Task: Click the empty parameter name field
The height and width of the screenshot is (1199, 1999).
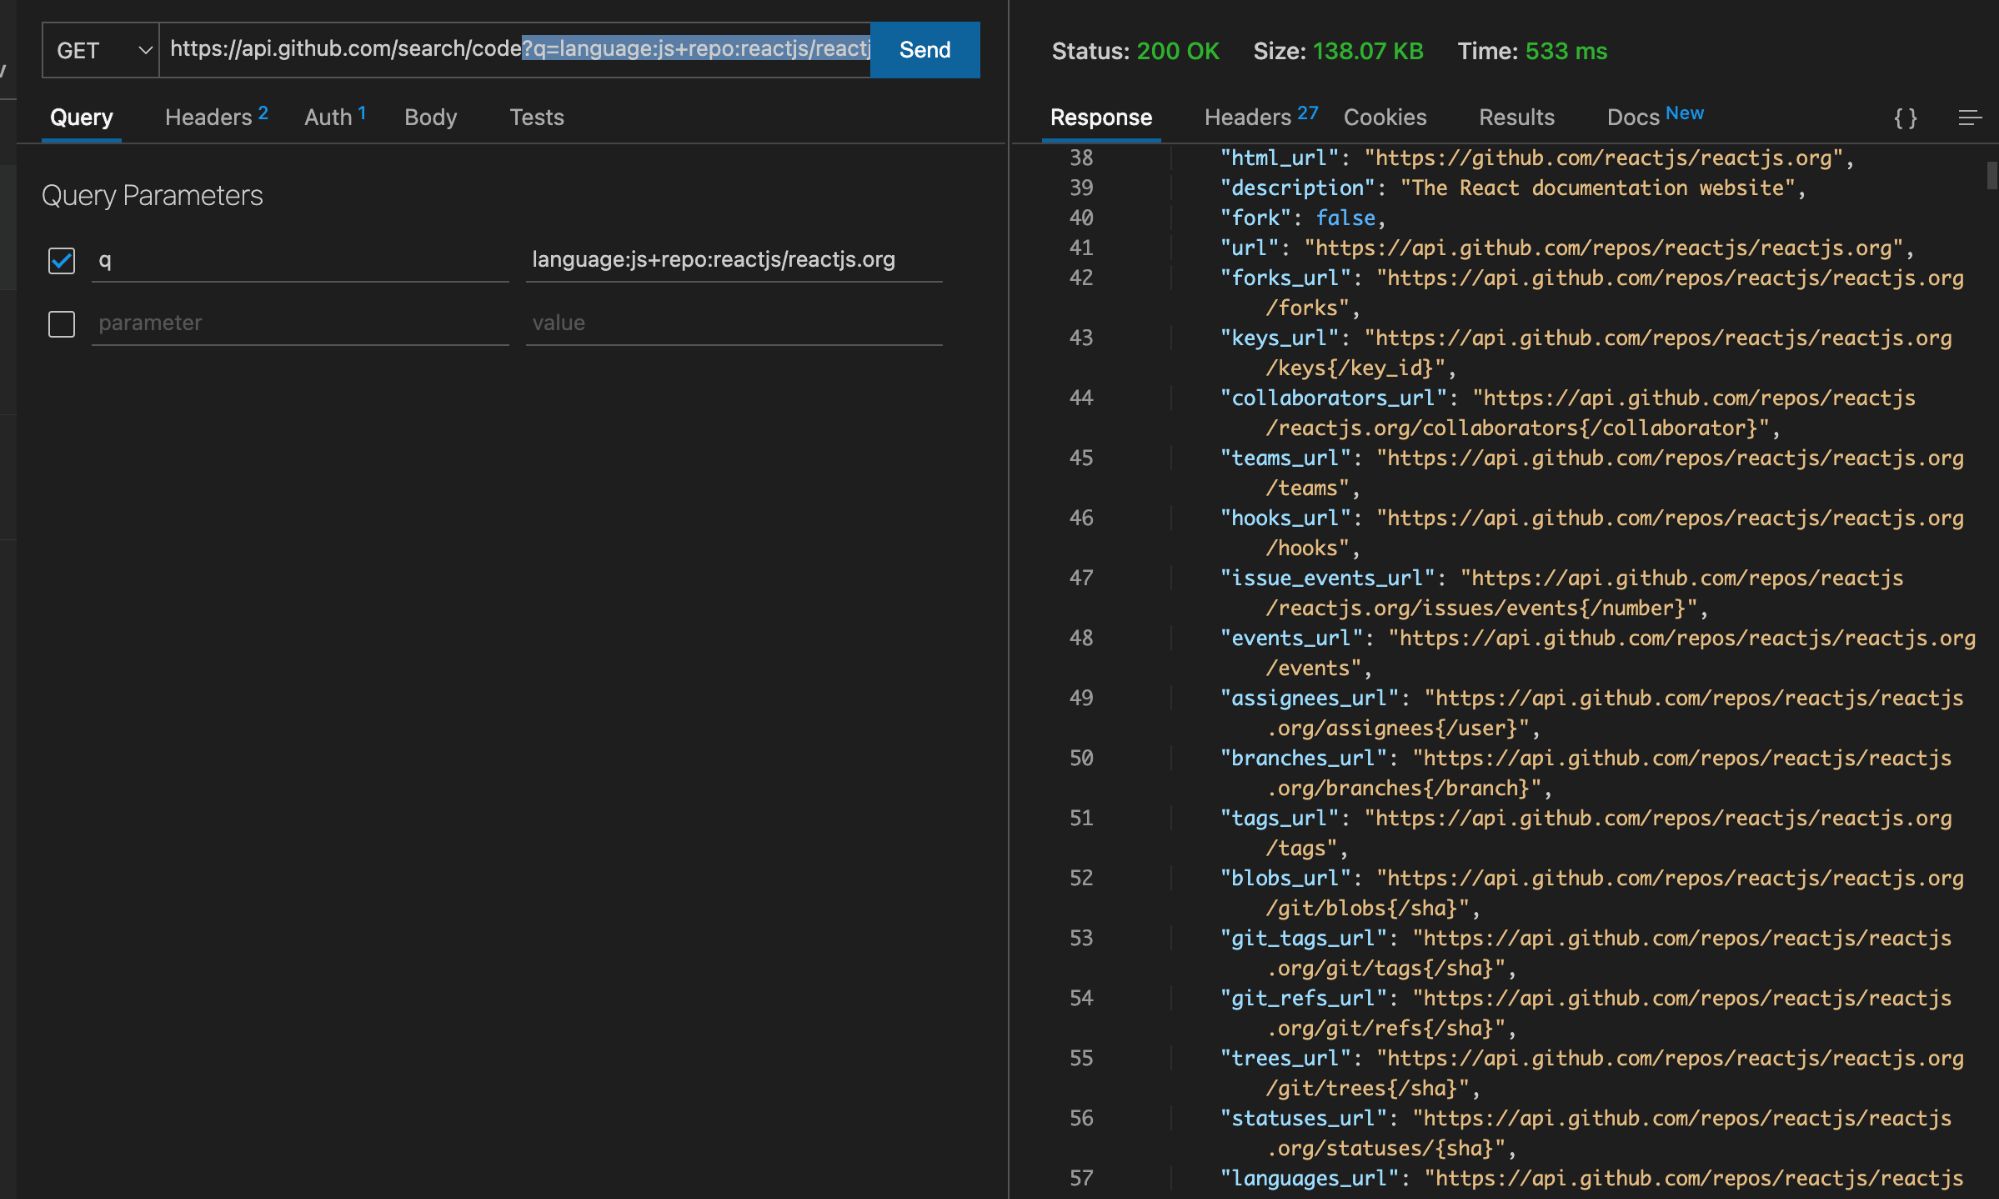Action: point(298,322)
